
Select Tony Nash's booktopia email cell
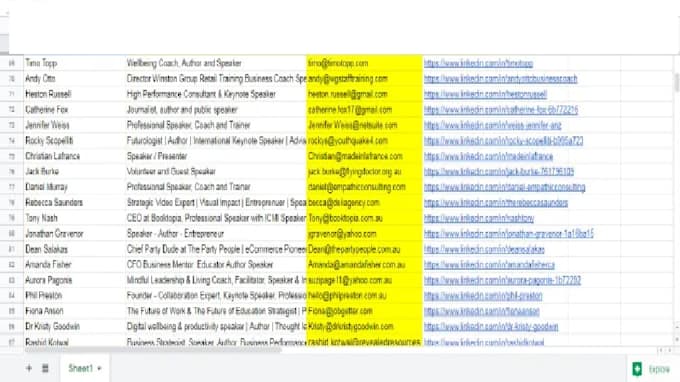coord(364,218)
